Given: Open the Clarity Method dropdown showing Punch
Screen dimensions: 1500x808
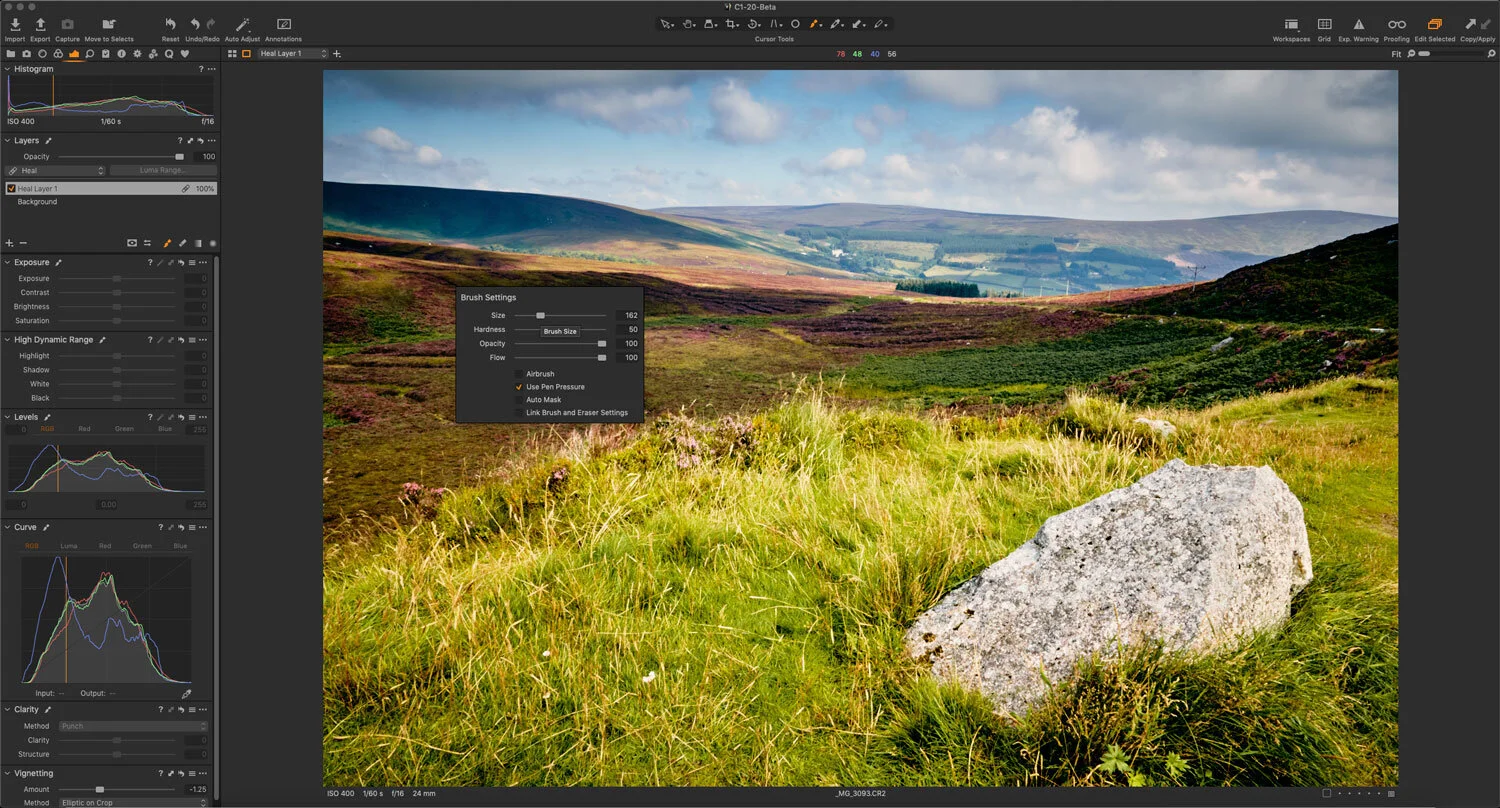Looking at the screenshot, I should pyautogui.click(x=135, y=725).
